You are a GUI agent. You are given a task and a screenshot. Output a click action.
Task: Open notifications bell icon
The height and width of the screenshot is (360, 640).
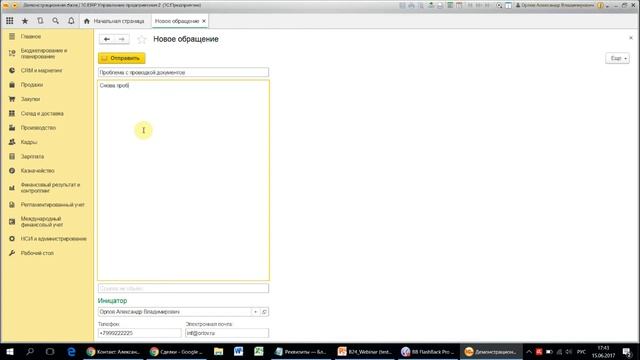[71, 21]
